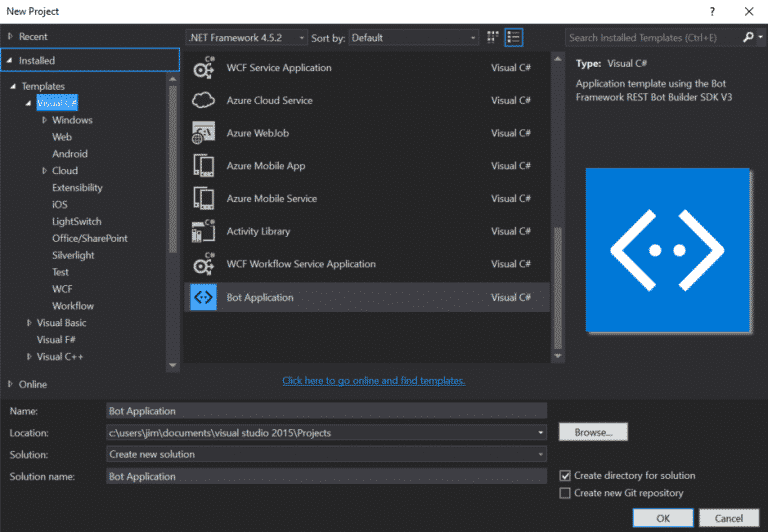Open the Sort by Default dropdown
Screen dimensions: 768x532
pos(414,38)
